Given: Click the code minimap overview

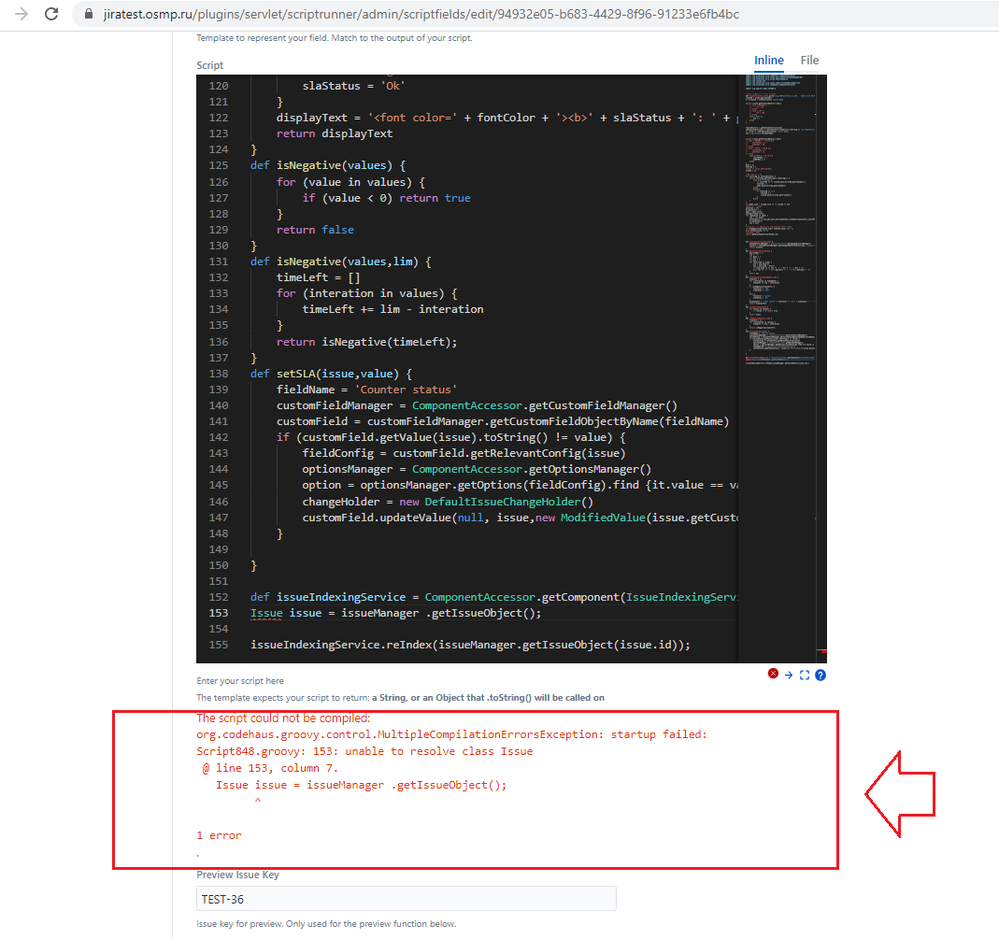Looking at the screenshot, I should pyautogui.click(x=781, y=220).
